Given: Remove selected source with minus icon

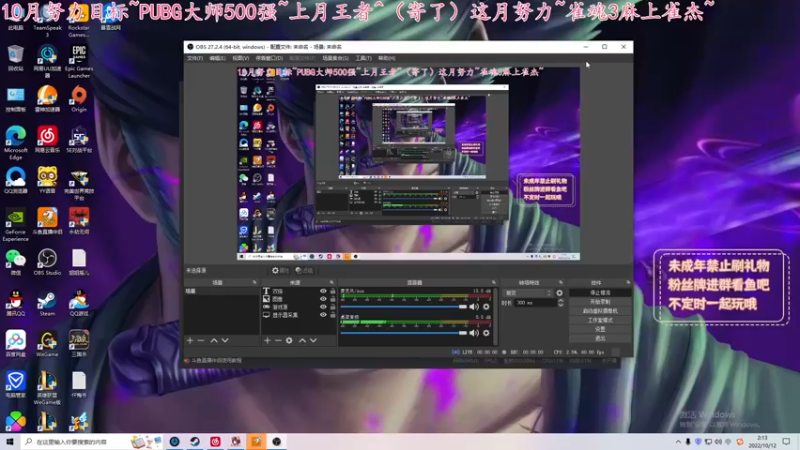Looking at the screenshot, I should [x=278, y=340].
